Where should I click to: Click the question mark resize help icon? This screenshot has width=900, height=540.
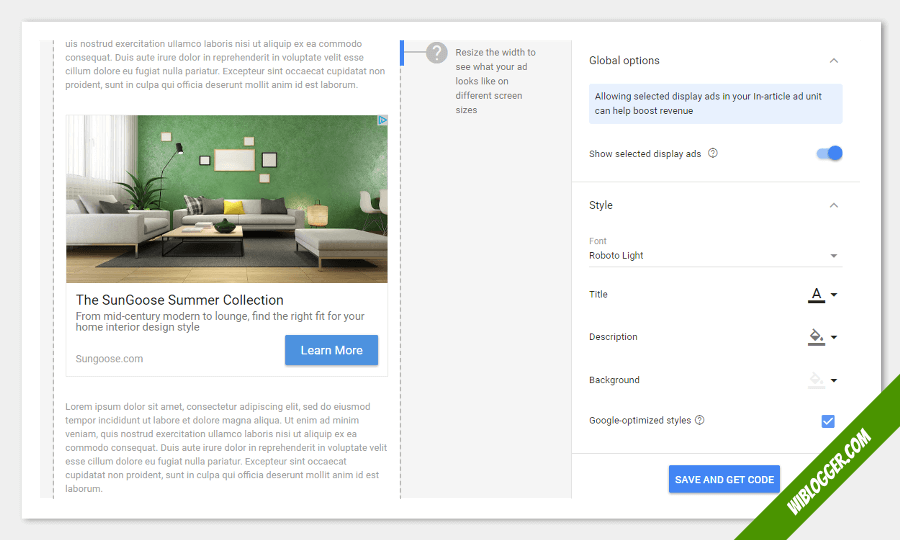(437, 53)
